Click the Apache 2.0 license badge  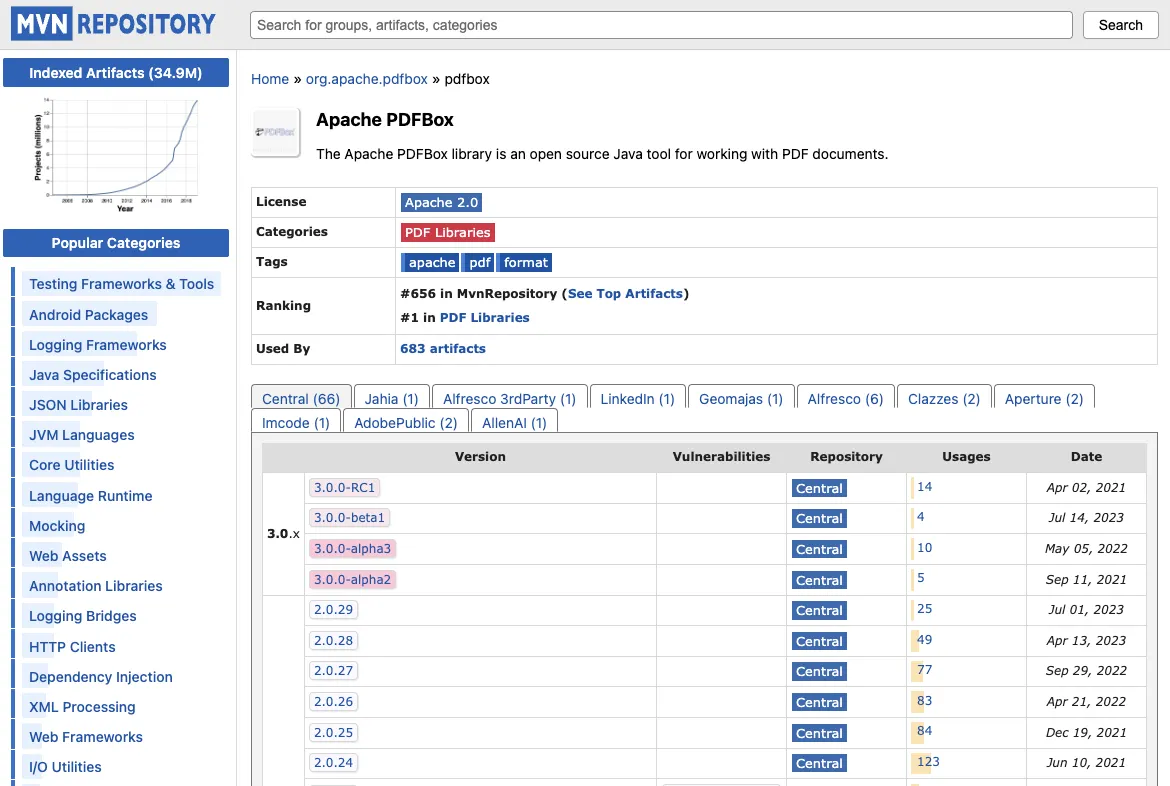[x=441, y=202]
